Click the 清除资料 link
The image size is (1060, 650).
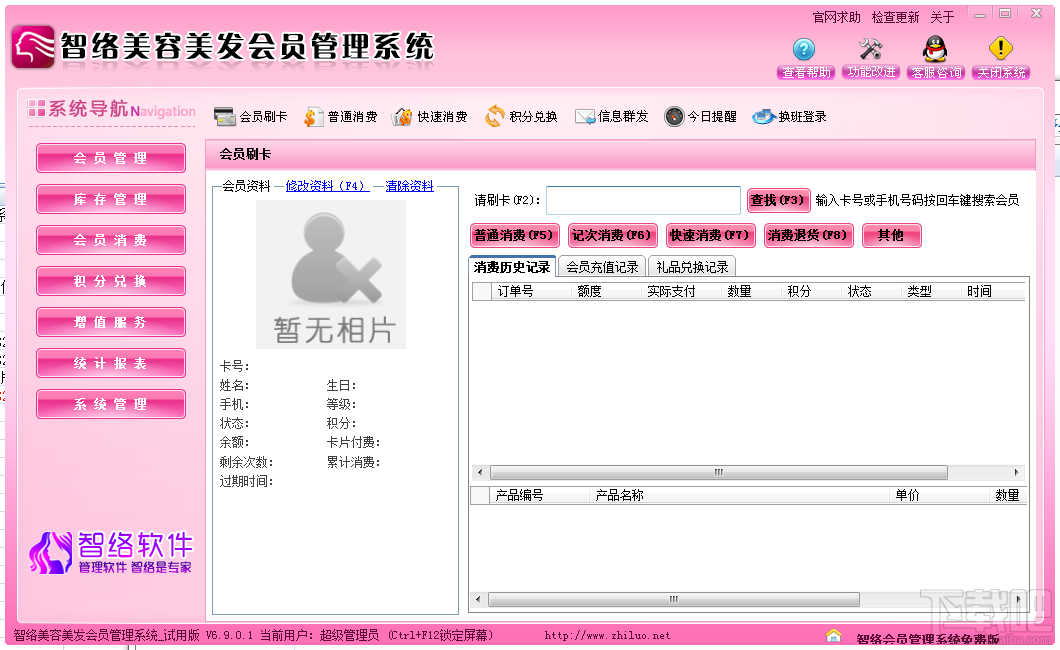pos(410,186)
